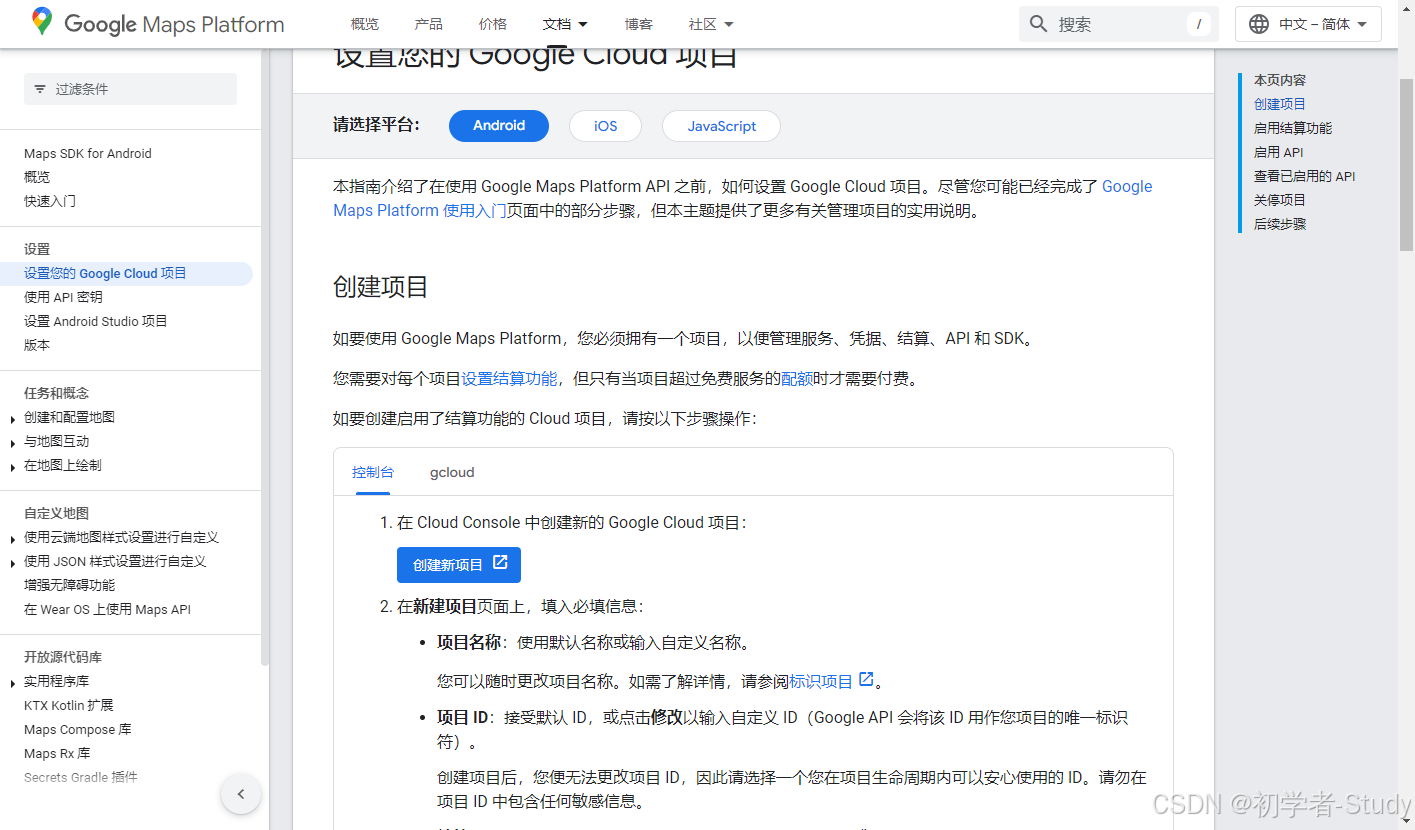Expand 使用云端地图样式设置进行自定义

(x=13, y=538)
